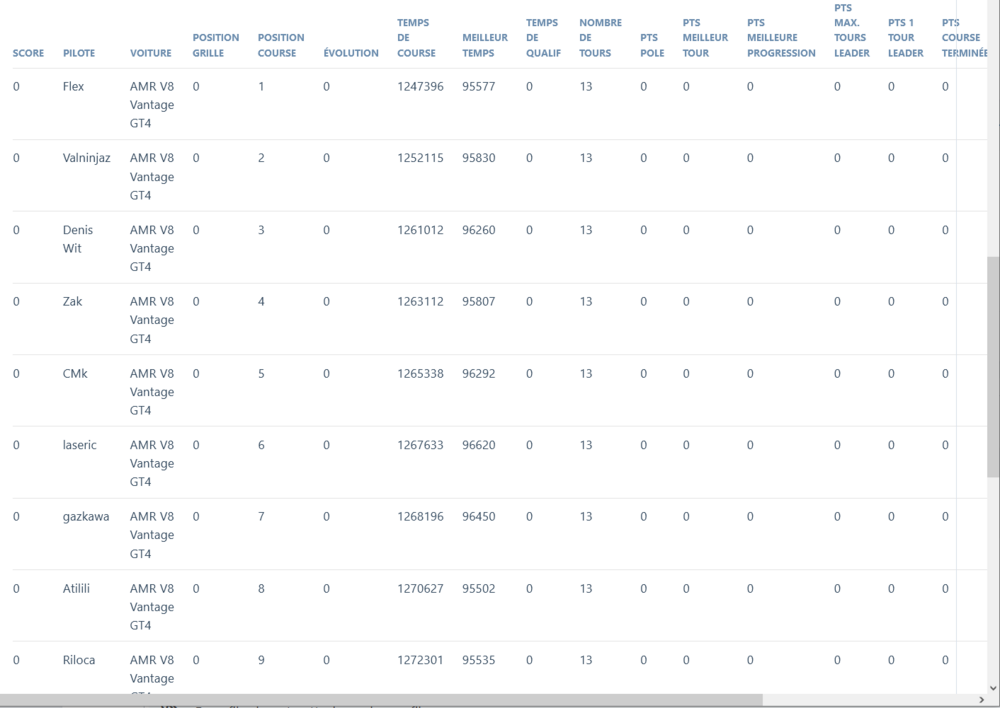1000x708 pixels.
Task: Click the POSITION GRILLE column header
Action: [215, 45]
